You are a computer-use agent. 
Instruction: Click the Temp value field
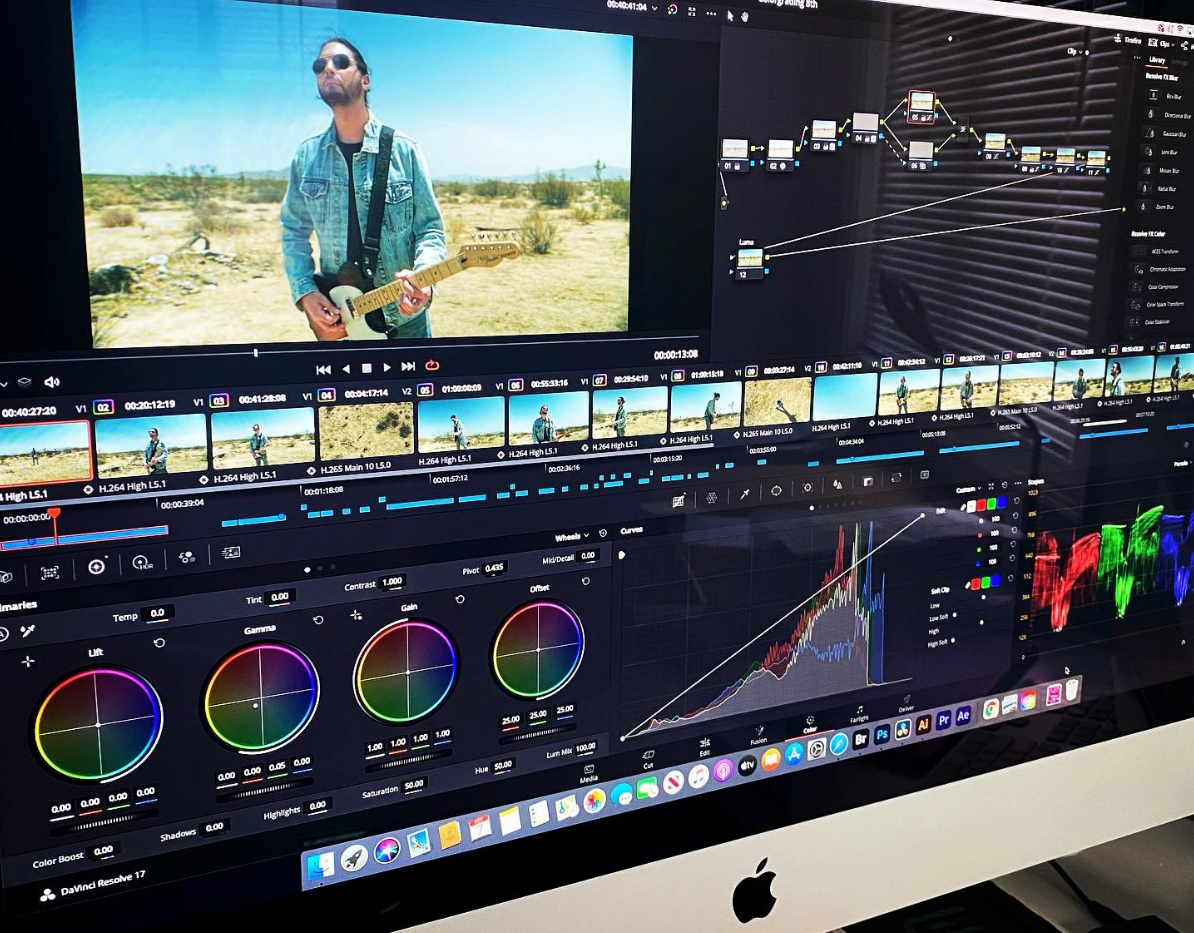(158, 612)
